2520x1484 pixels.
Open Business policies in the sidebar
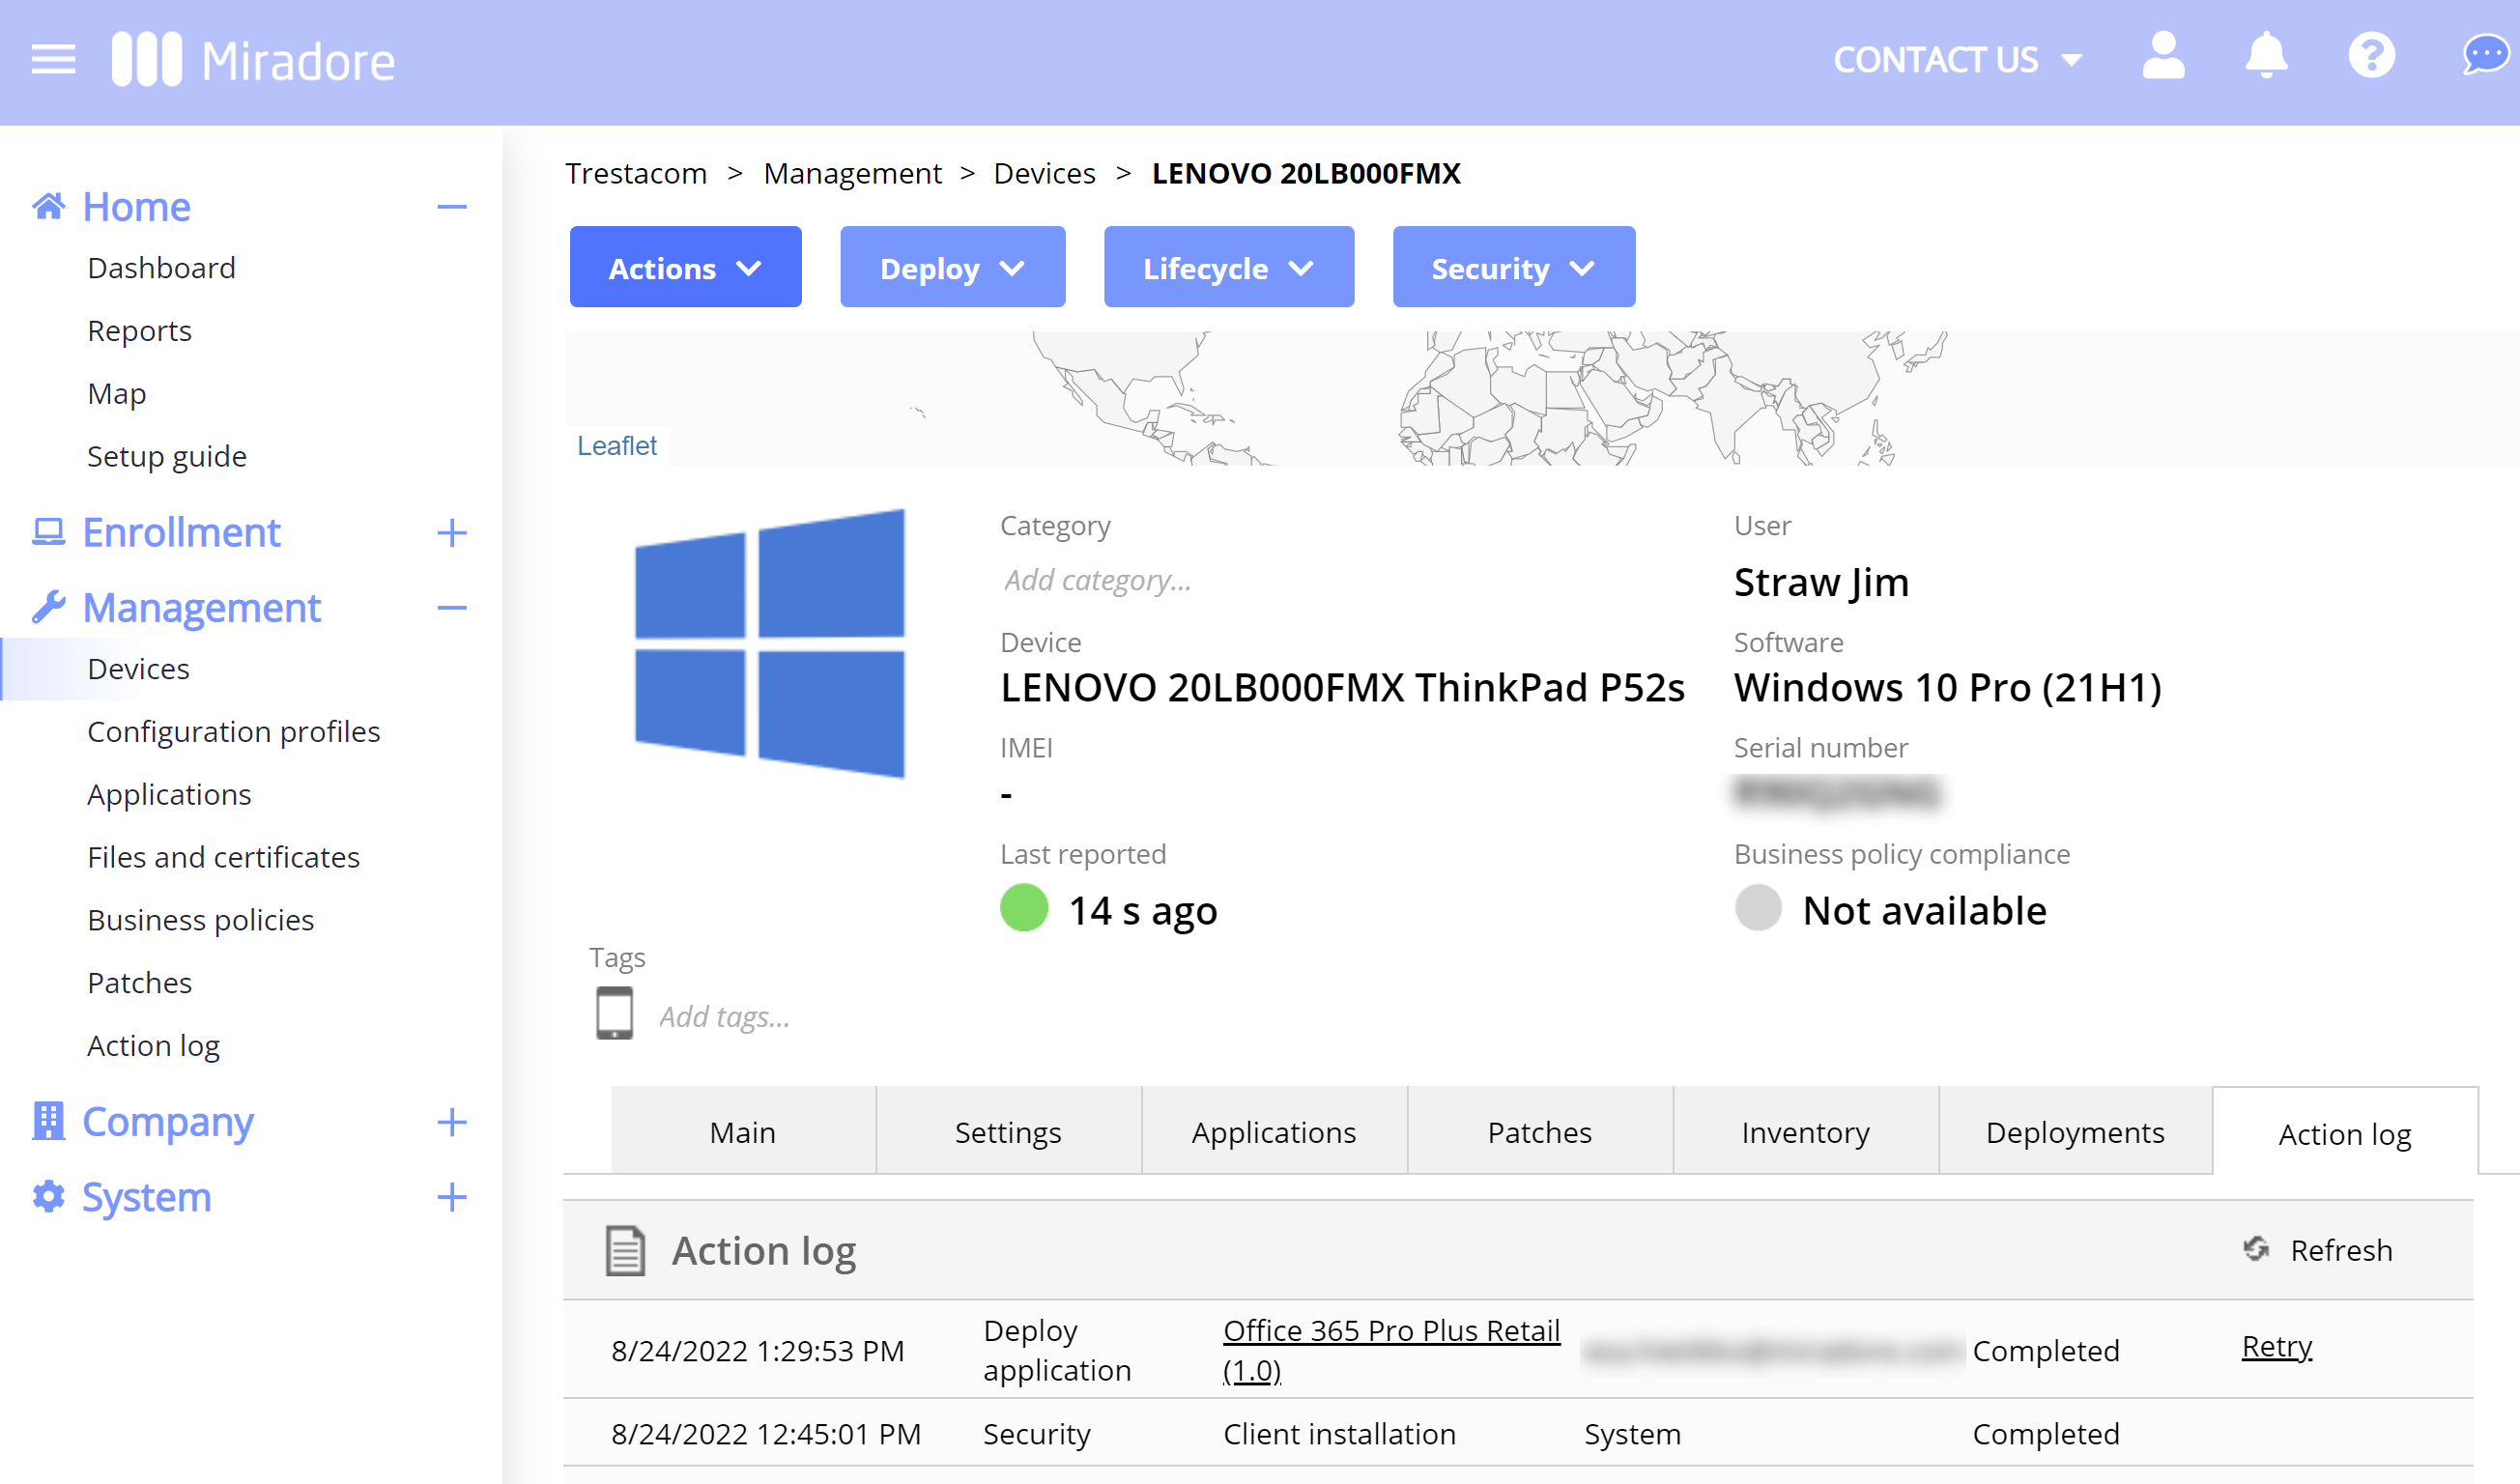200,919
